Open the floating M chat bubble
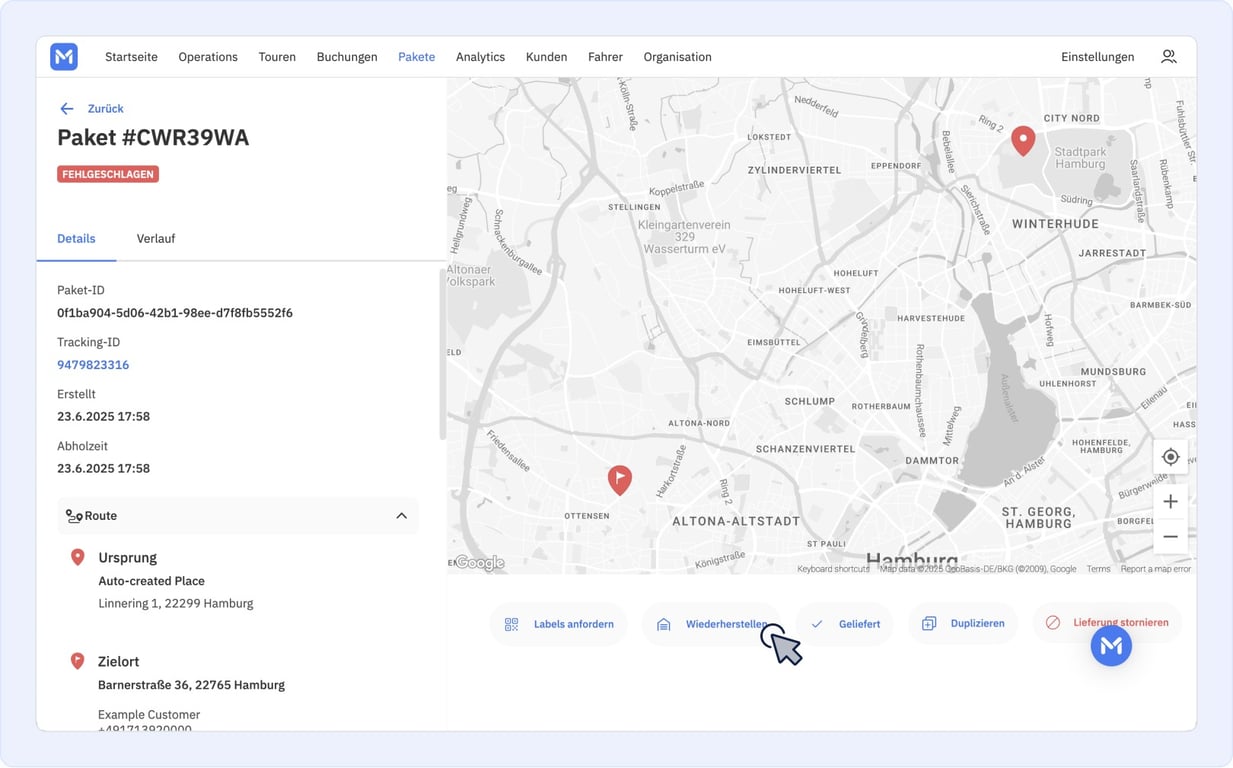The width and height of the screenshot is (1233, 768). pos(1111,646)
